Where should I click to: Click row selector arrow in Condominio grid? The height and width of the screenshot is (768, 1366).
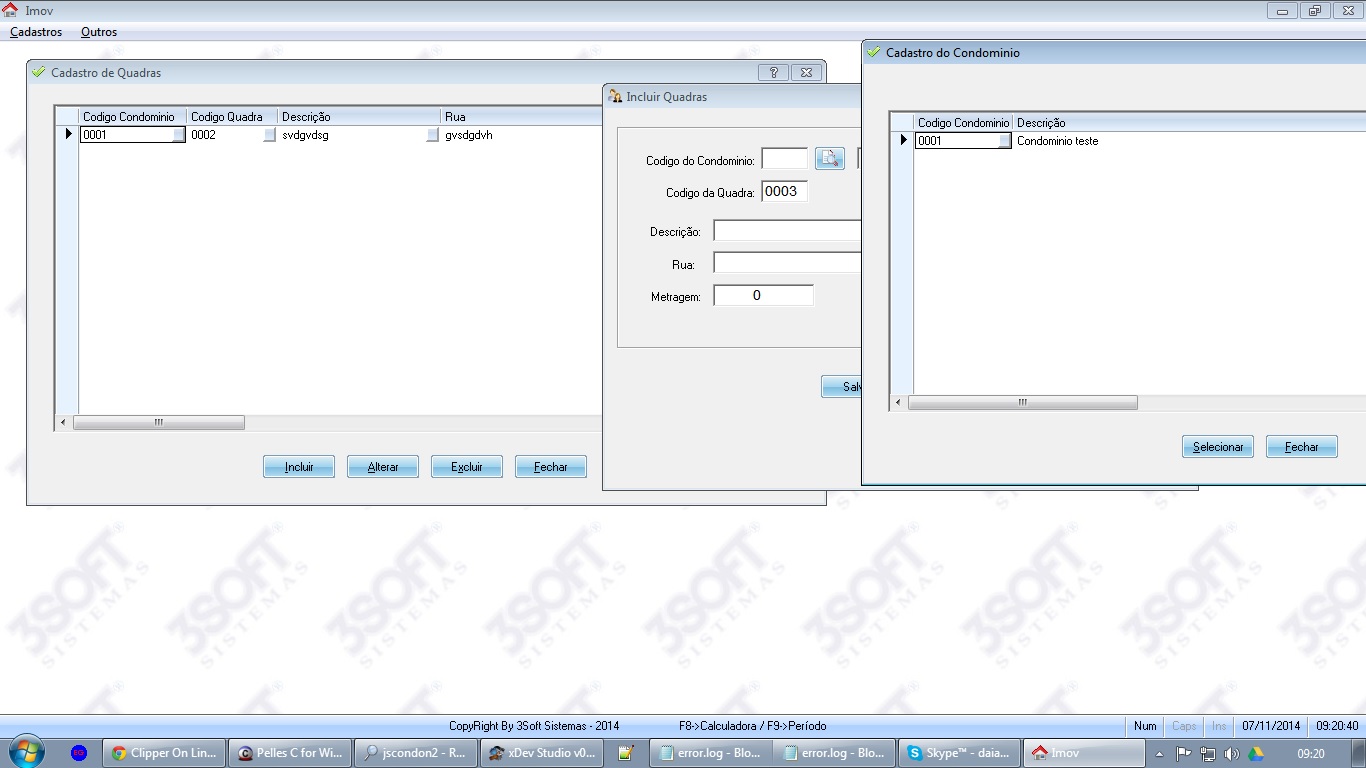903,140
